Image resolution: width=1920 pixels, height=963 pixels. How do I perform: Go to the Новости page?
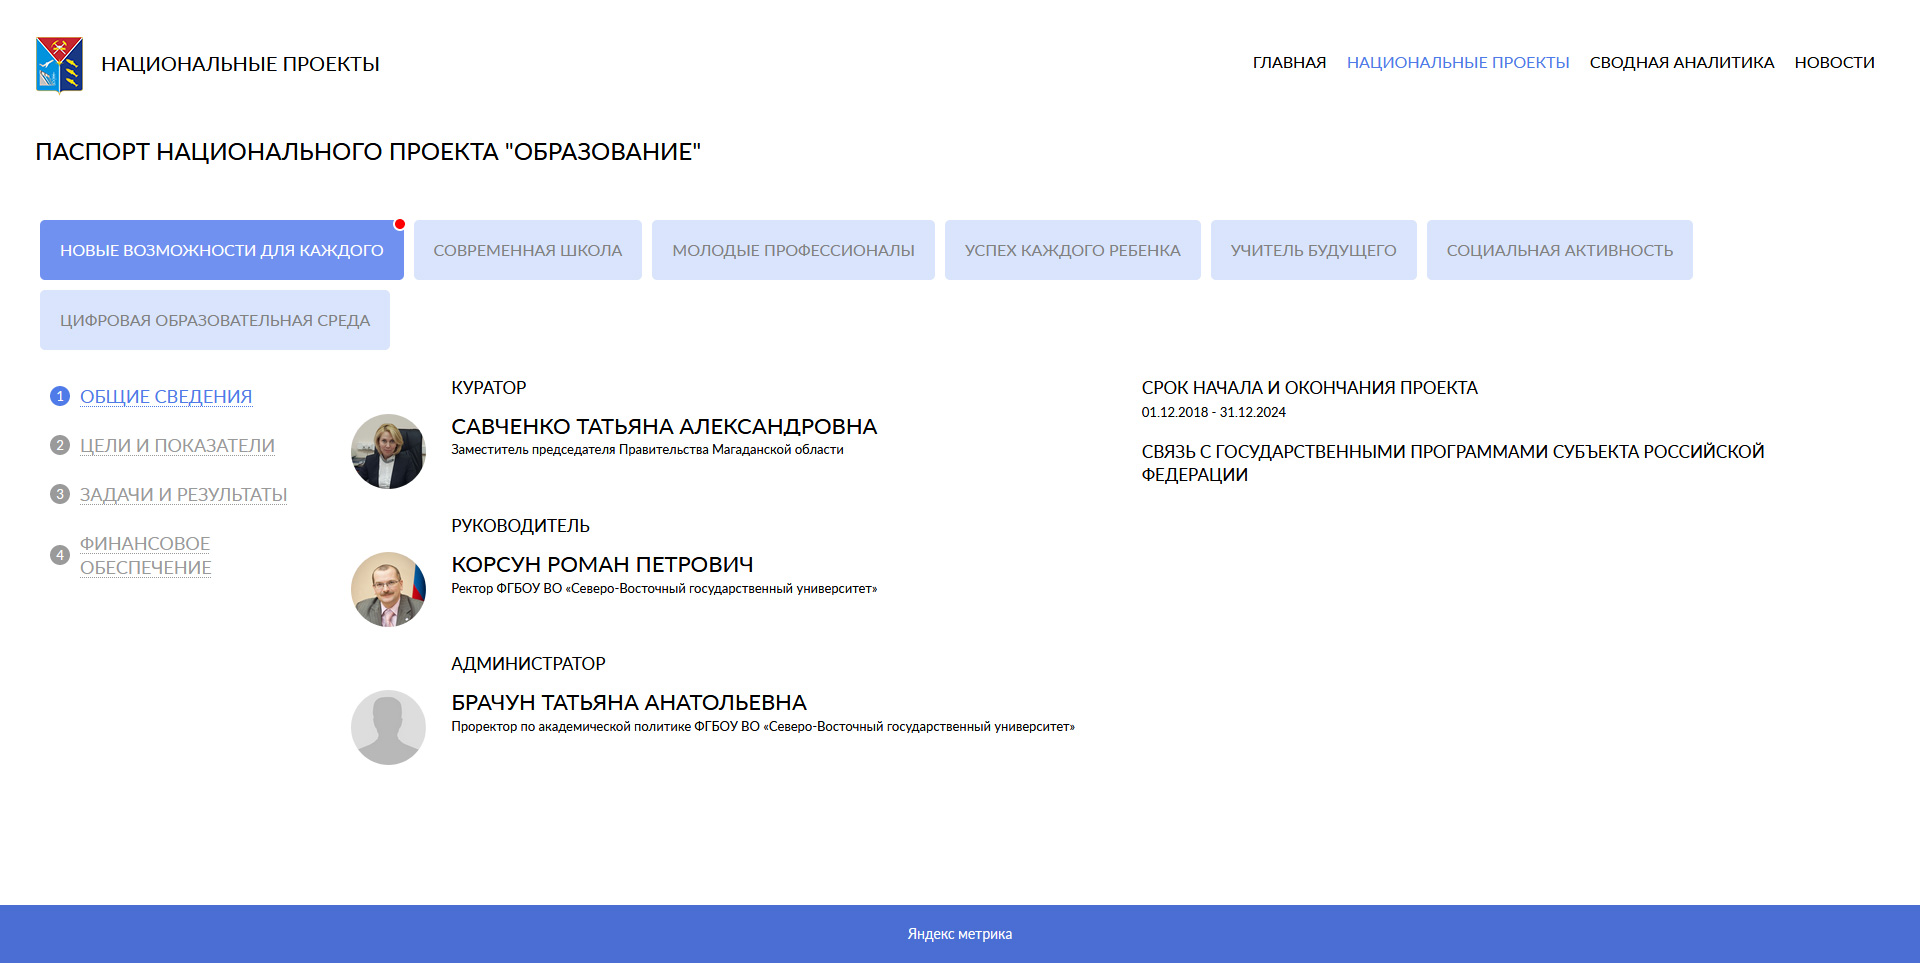point(1834,62)
